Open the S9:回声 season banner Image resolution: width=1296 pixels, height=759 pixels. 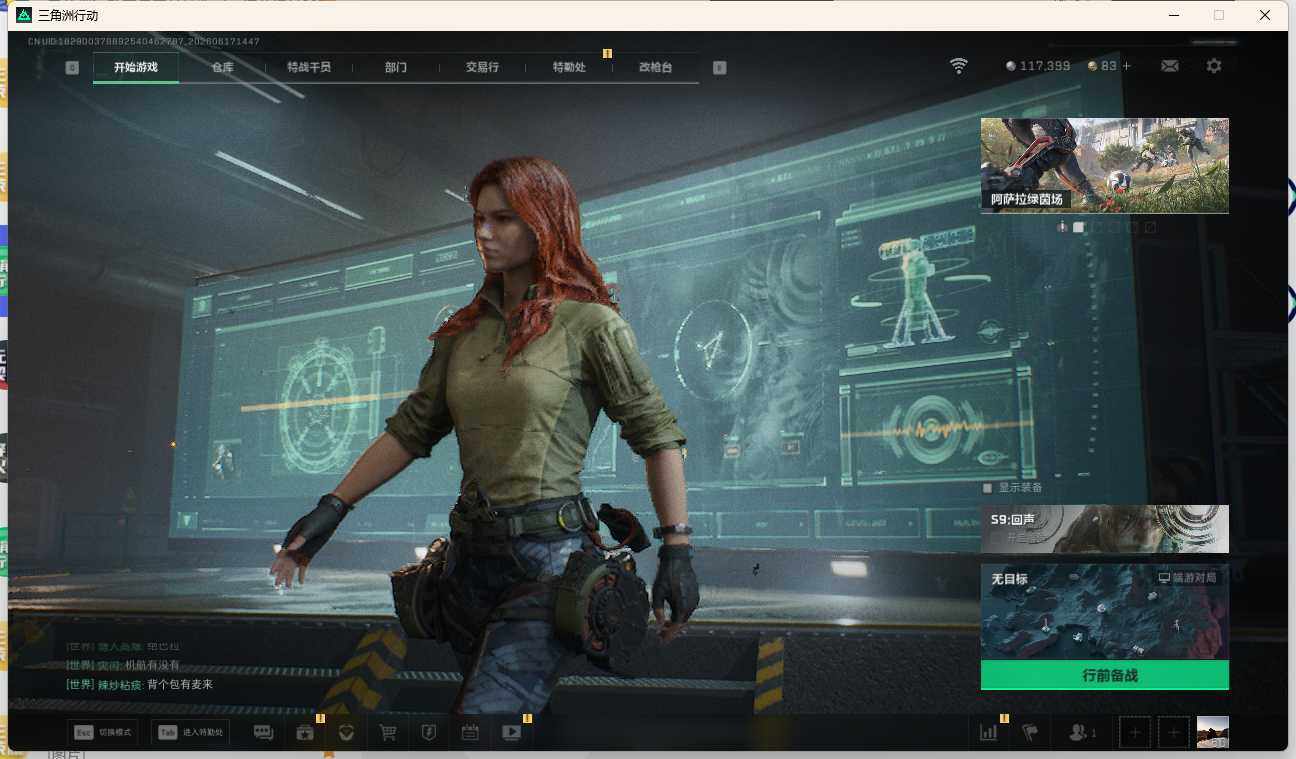(x=1105, y=529)
